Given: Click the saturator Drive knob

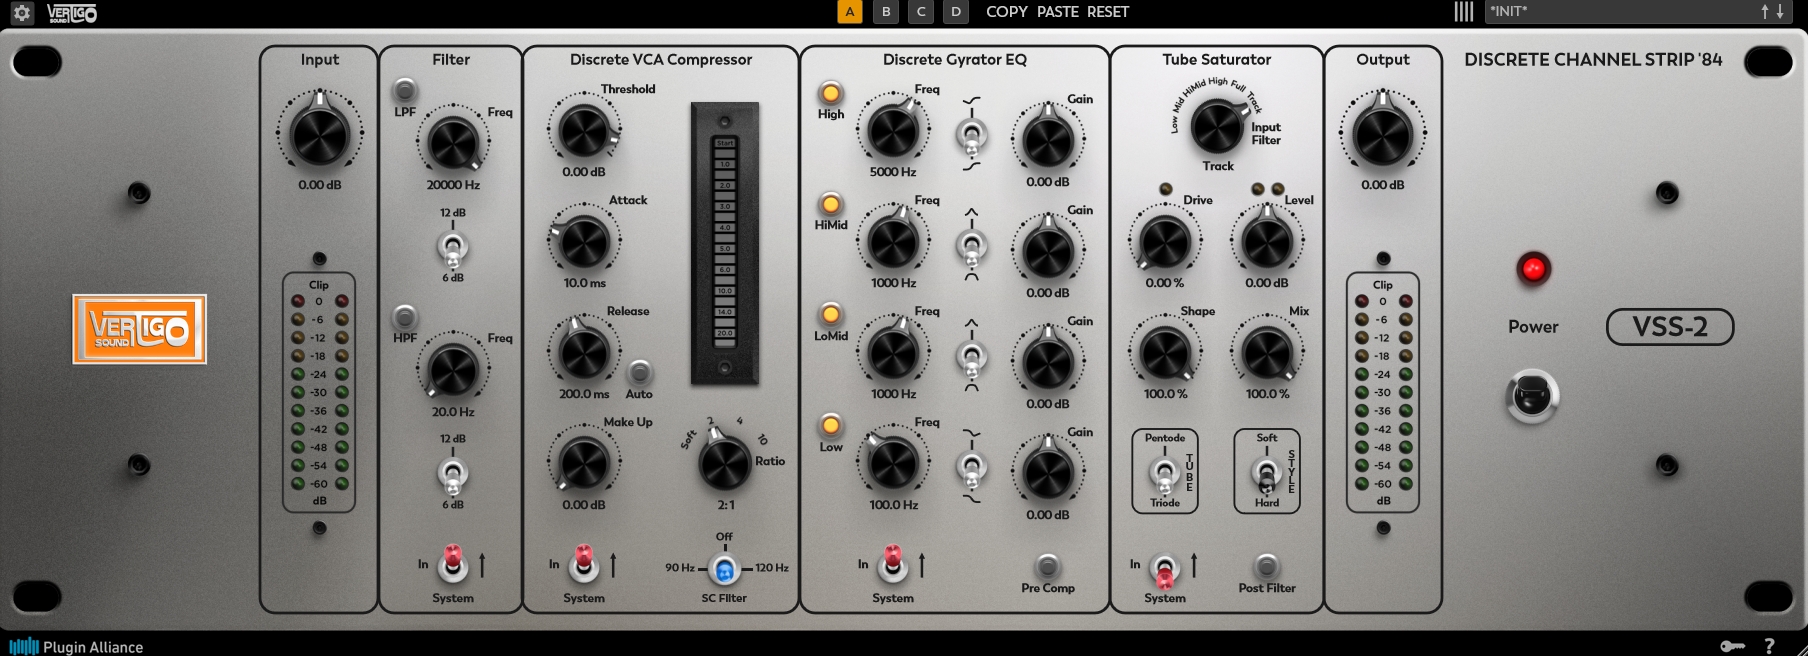Looking at the screenshot, I should click(x=1166, y=242).
